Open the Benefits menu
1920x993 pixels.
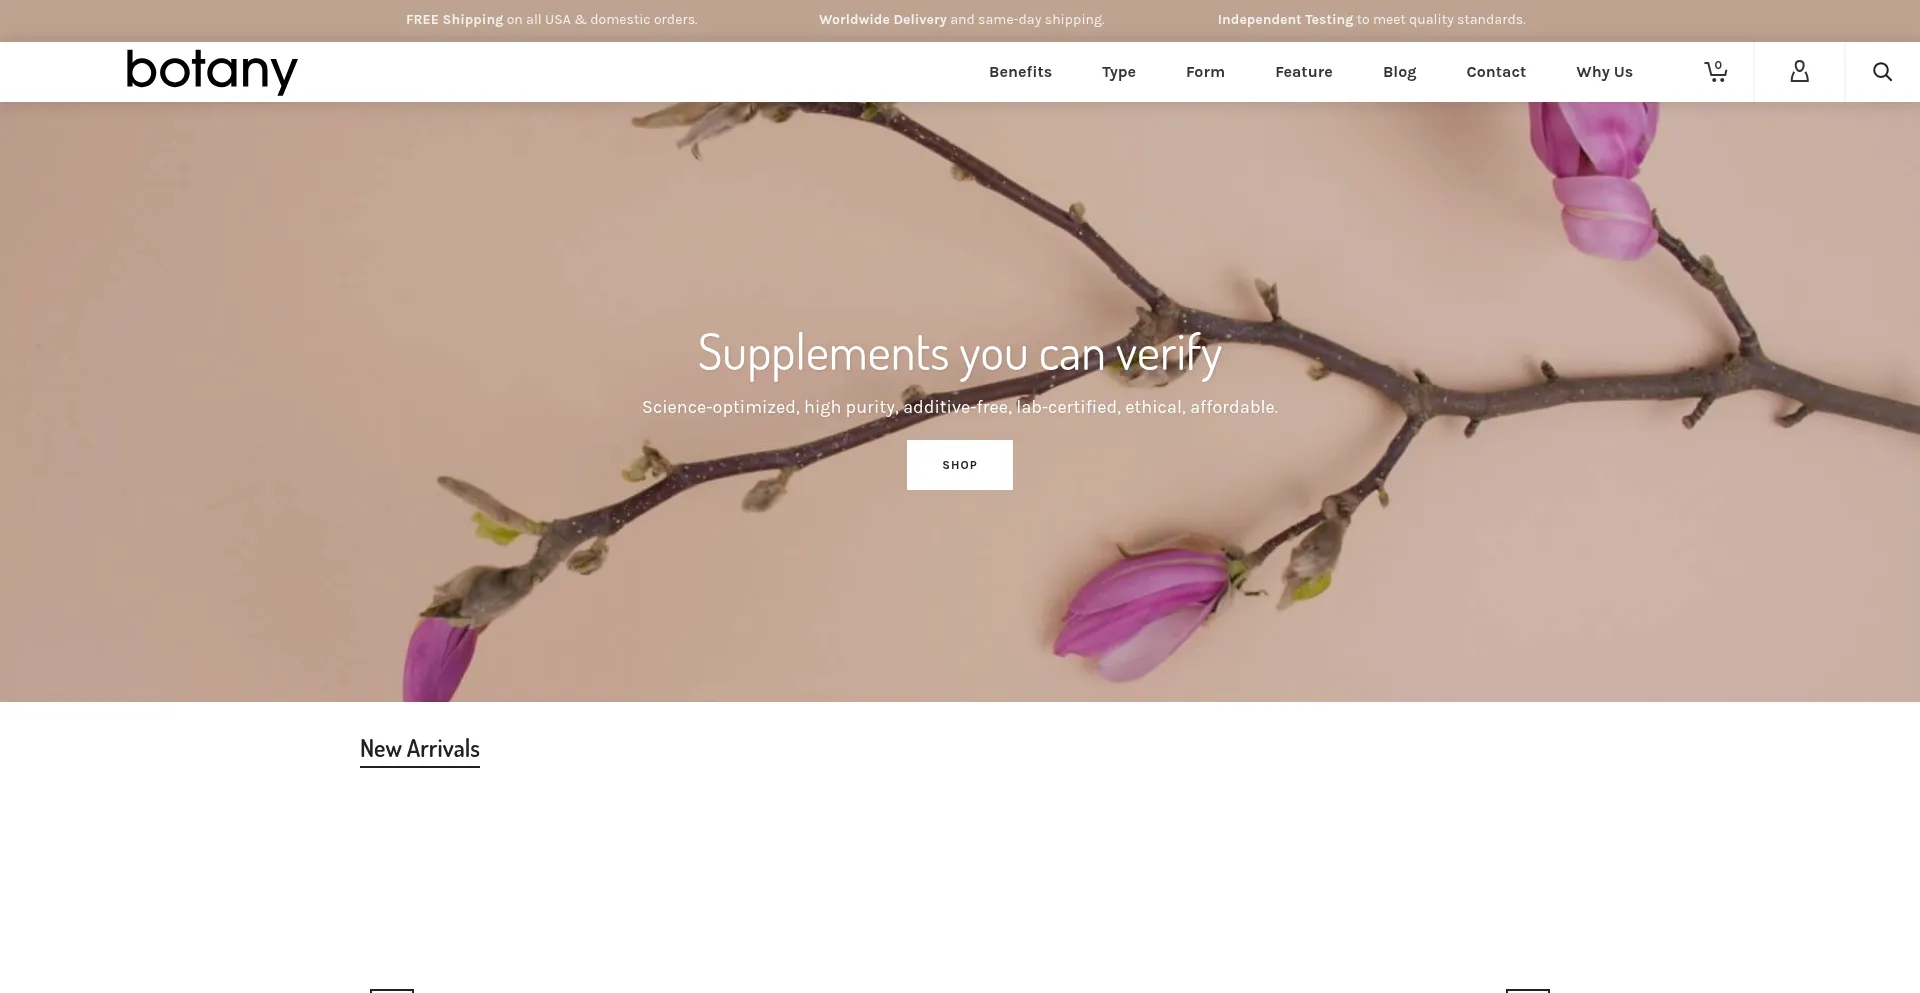tap(1020, 72)
